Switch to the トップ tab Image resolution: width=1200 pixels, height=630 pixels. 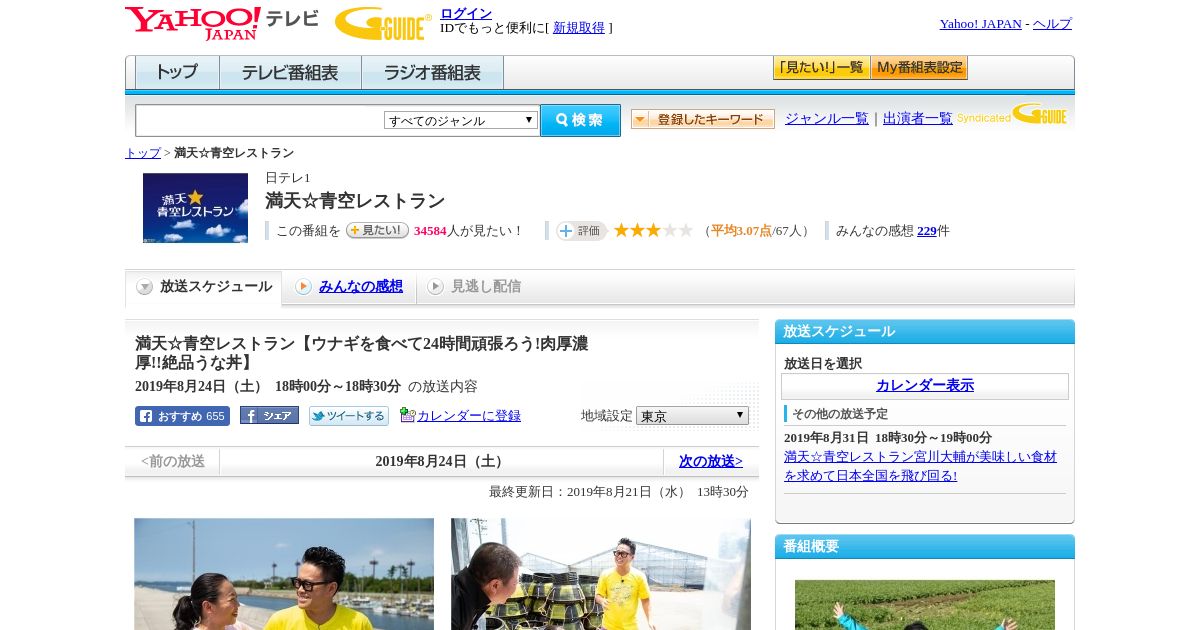(x=177, y=72)
